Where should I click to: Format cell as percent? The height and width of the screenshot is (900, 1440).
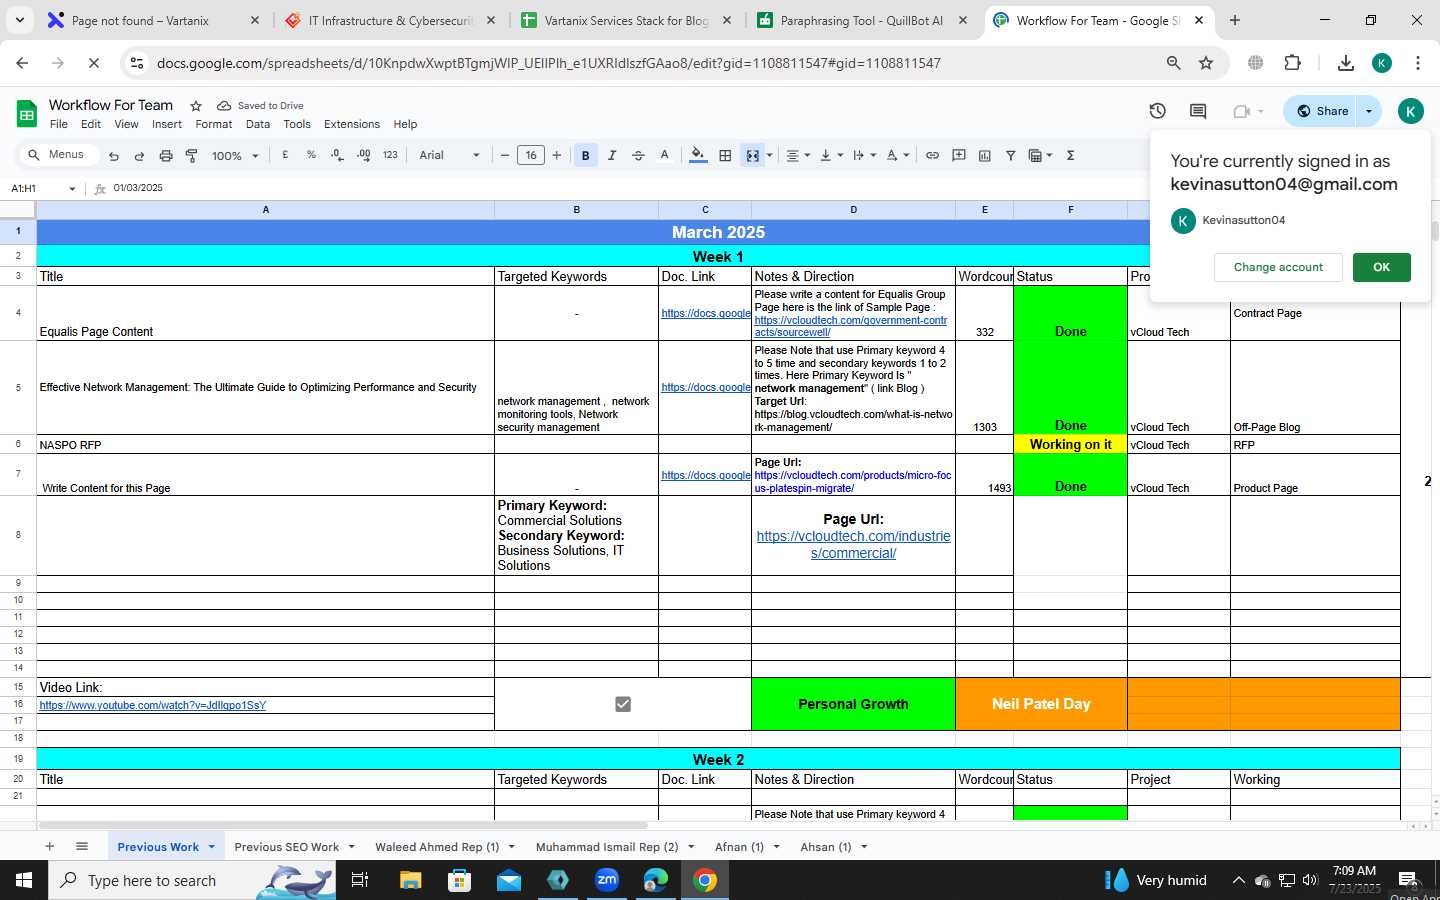tap(311, 155)
